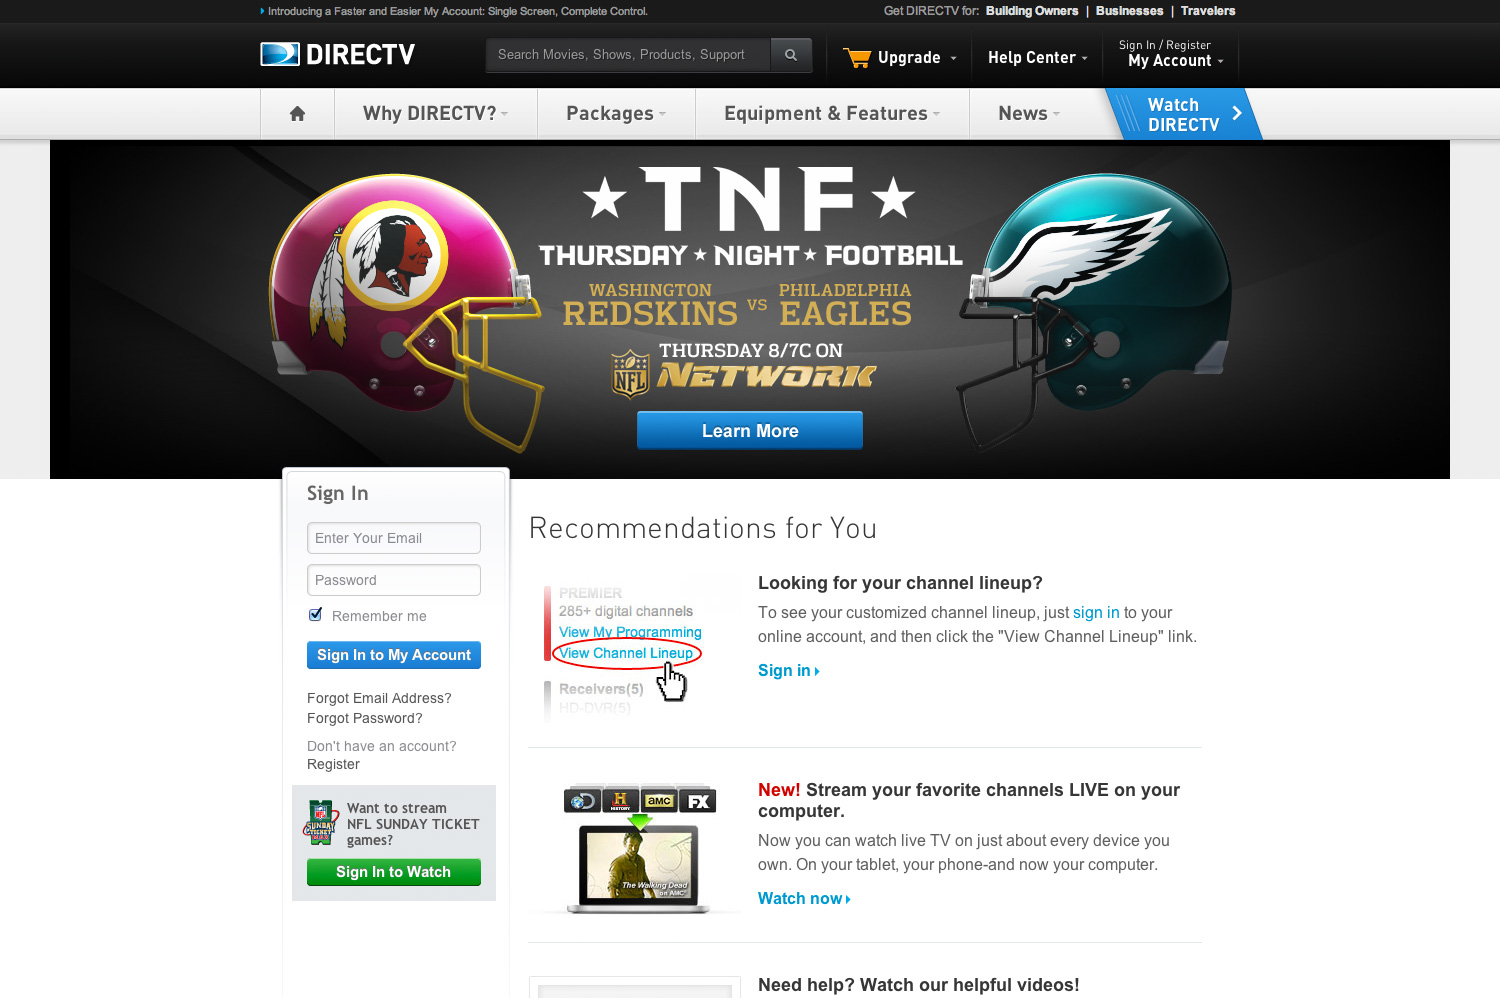Click the Forgot Password? link
The image size is (1500, 998).
point(365,718)
